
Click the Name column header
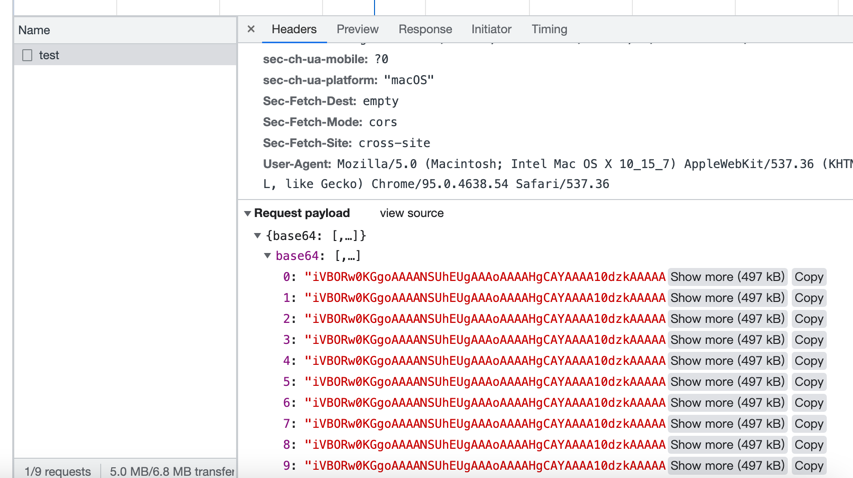[x=34, y=30]
